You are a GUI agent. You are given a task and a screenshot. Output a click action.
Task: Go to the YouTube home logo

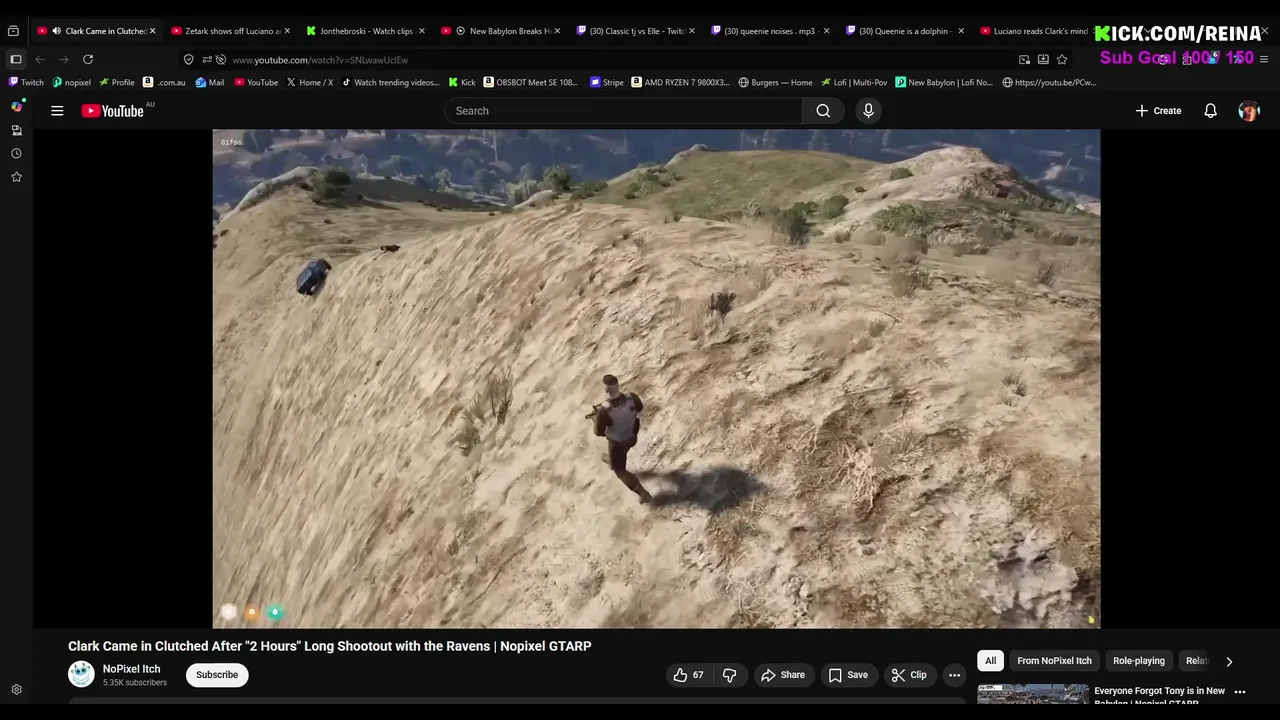tap(113, 111)
